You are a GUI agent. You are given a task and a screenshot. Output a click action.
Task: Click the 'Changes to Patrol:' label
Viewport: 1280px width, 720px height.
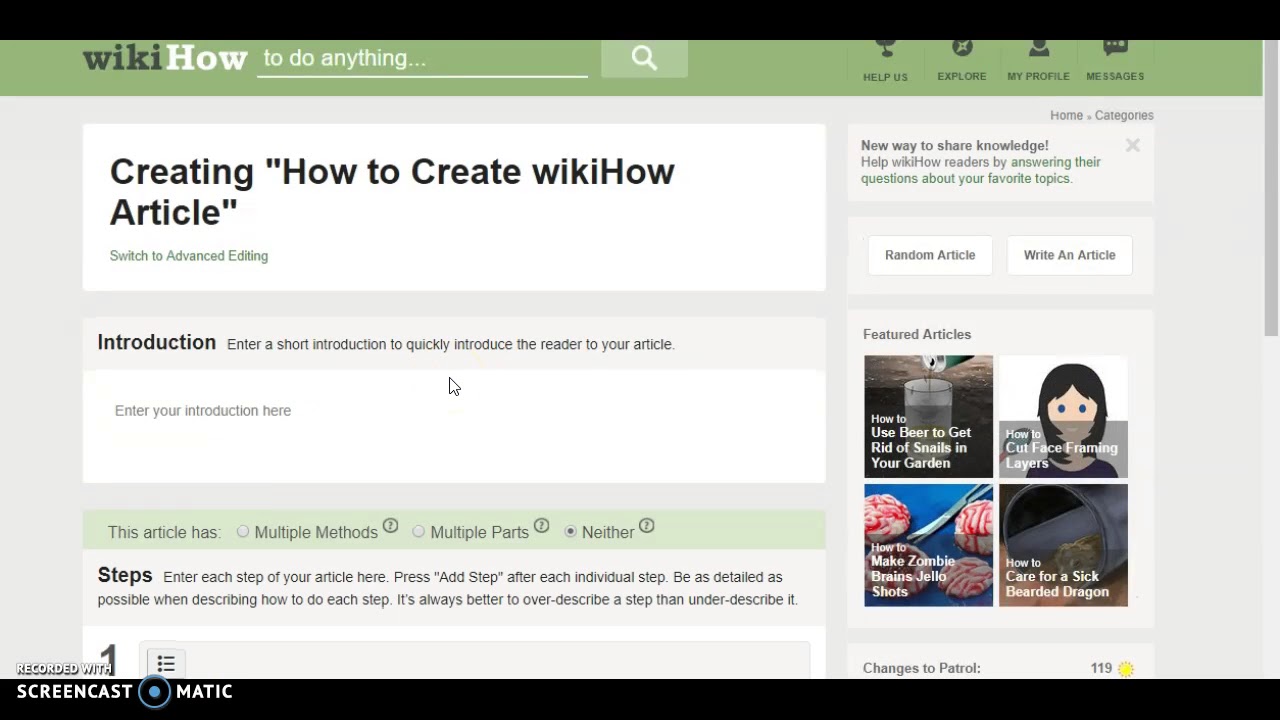point(922,668)
